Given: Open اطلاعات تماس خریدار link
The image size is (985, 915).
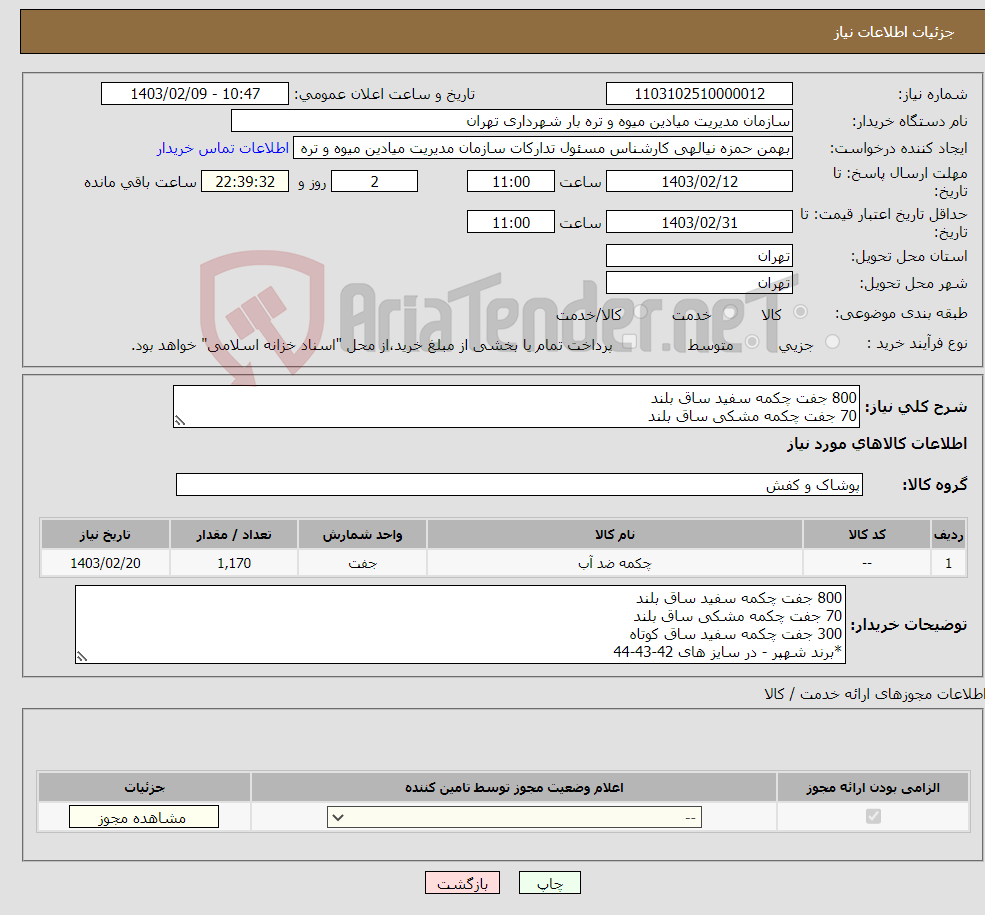Looking at the screenshot, I should click(x=223, y=148).
